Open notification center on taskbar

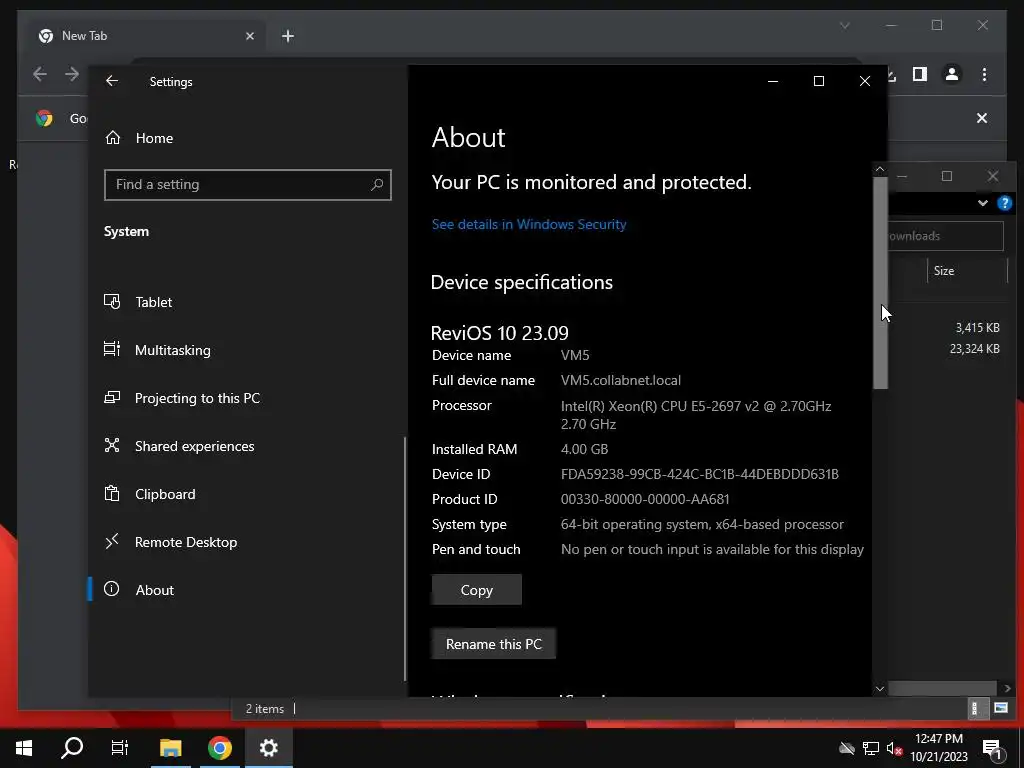[x=992, y=749]
